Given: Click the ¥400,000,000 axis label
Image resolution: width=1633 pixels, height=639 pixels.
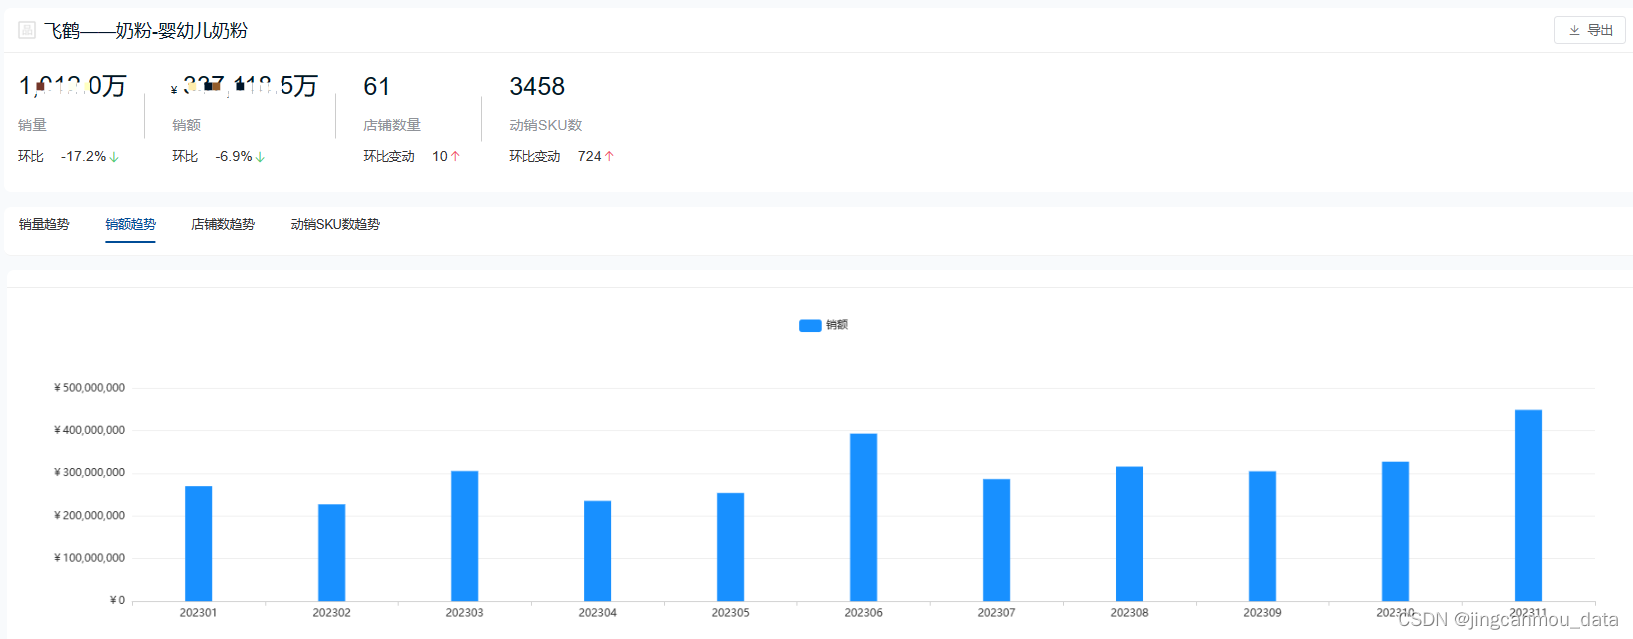Looking at the screenshot, I should click(x=90, y=430).
